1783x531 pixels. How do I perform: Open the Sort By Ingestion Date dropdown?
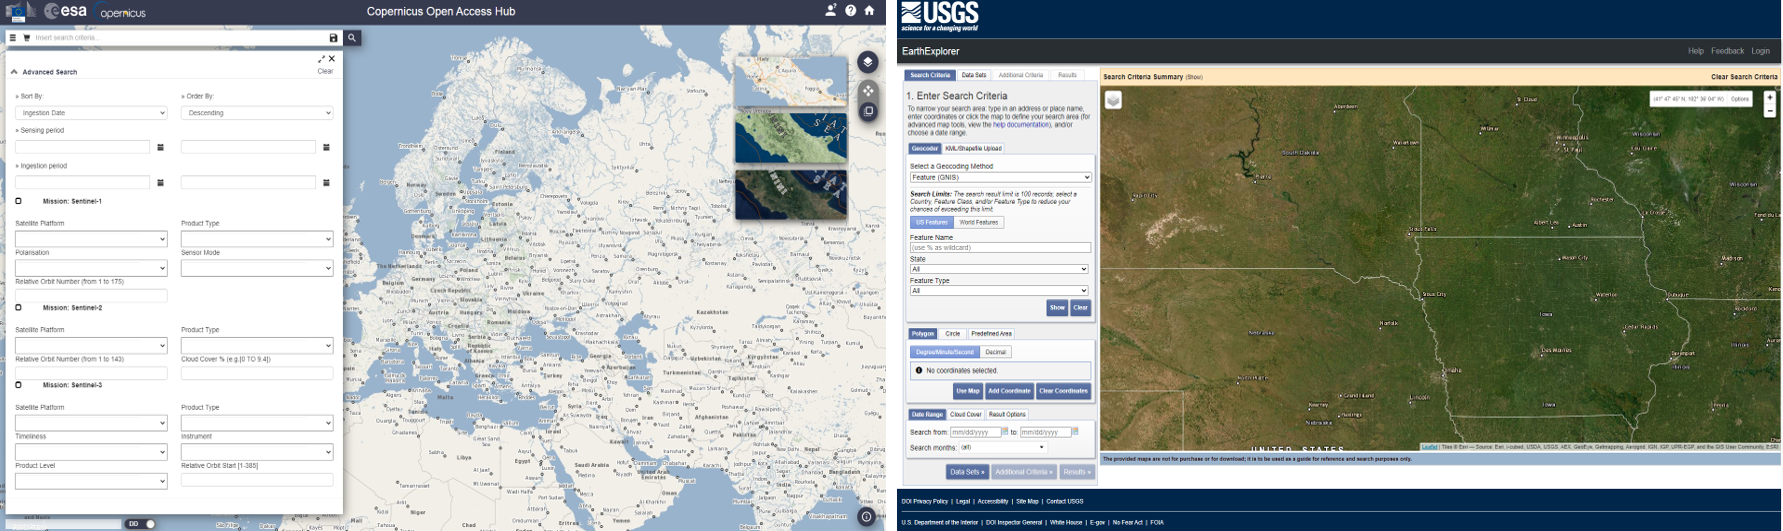pyautogui.click(x=91, y=113)
